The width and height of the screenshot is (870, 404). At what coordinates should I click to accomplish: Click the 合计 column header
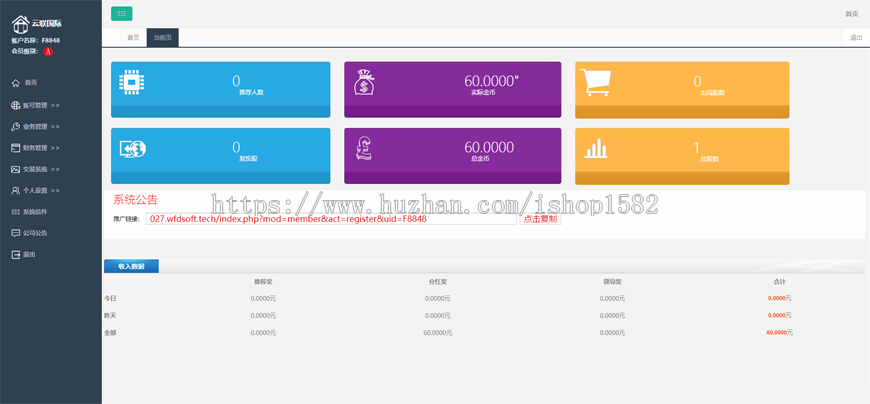(780, 282)
